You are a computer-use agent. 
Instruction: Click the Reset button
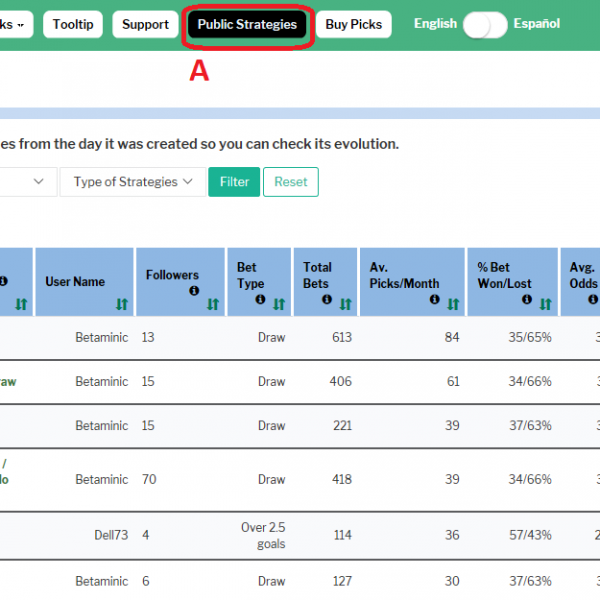point(291,182)
